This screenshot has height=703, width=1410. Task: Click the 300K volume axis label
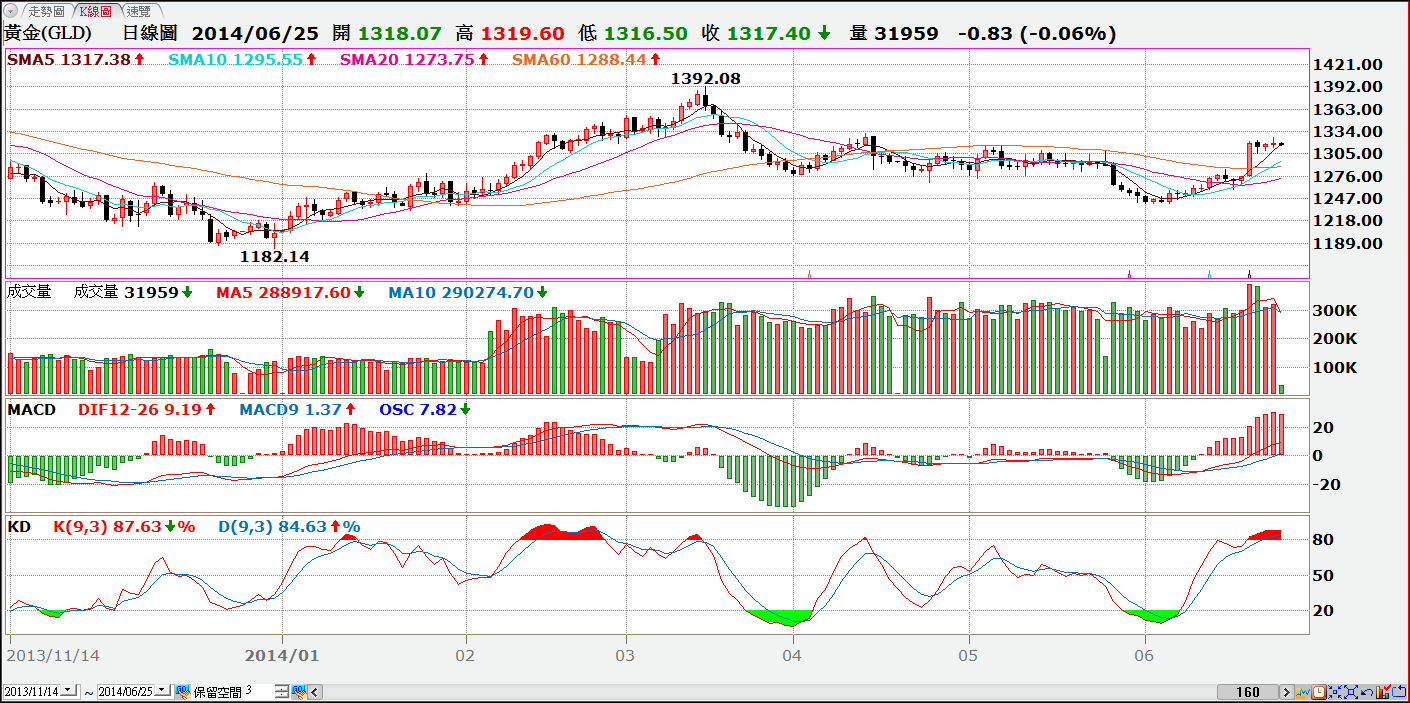(x=1336, y=311)
